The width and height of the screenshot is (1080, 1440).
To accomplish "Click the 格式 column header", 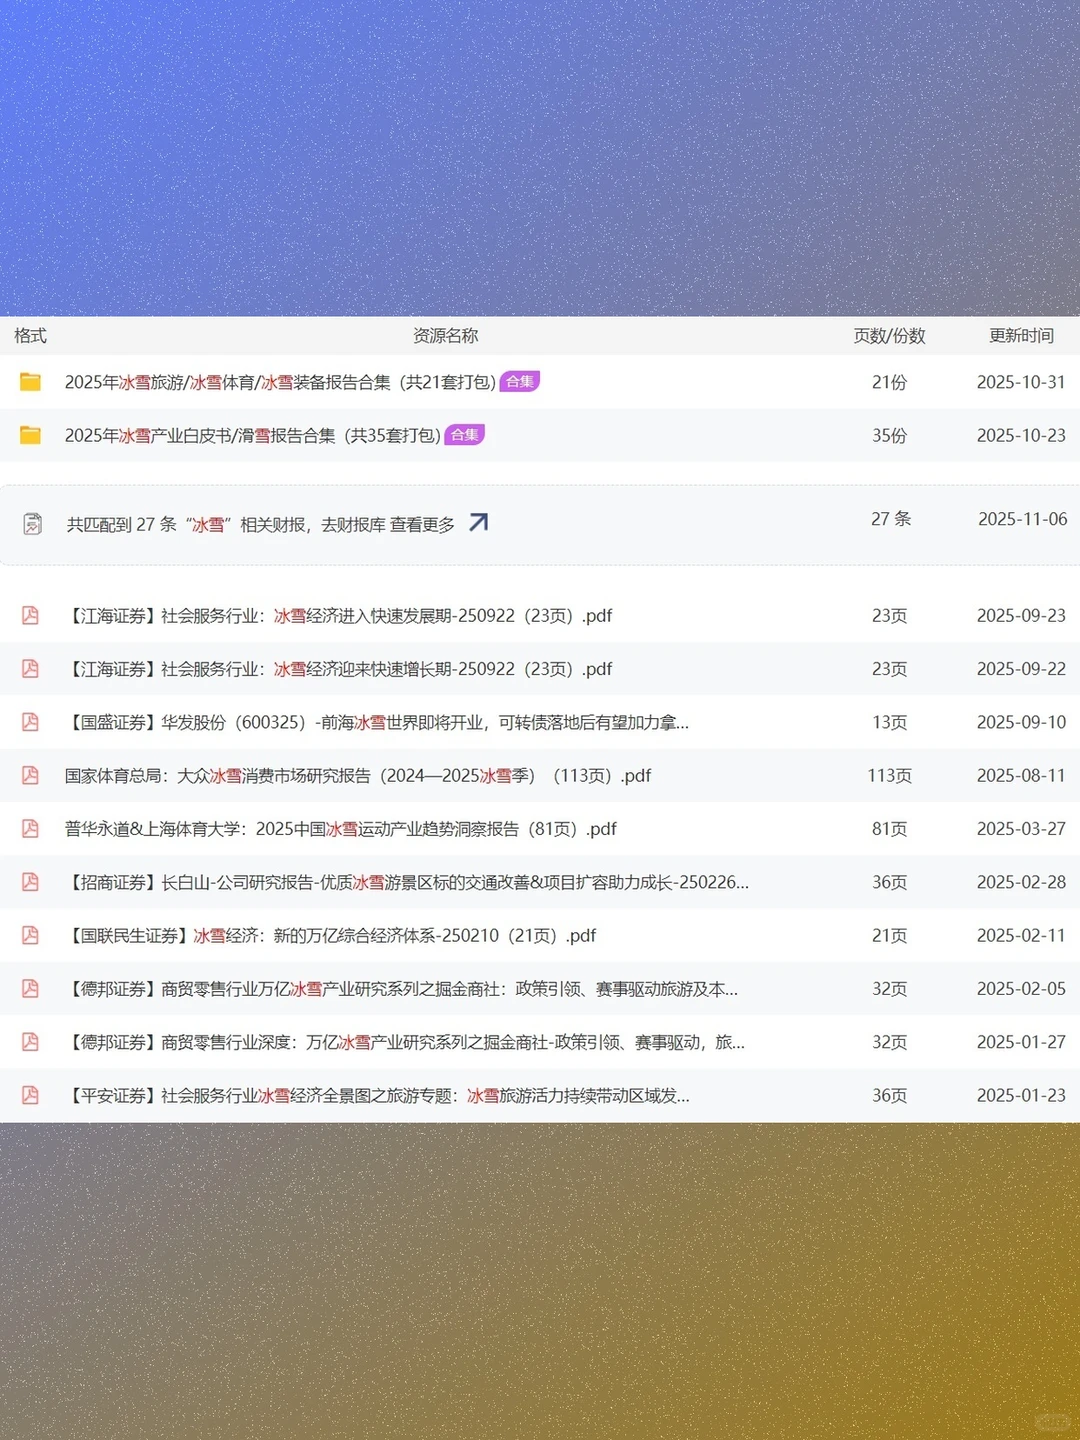I will click(x=30, y=336).
